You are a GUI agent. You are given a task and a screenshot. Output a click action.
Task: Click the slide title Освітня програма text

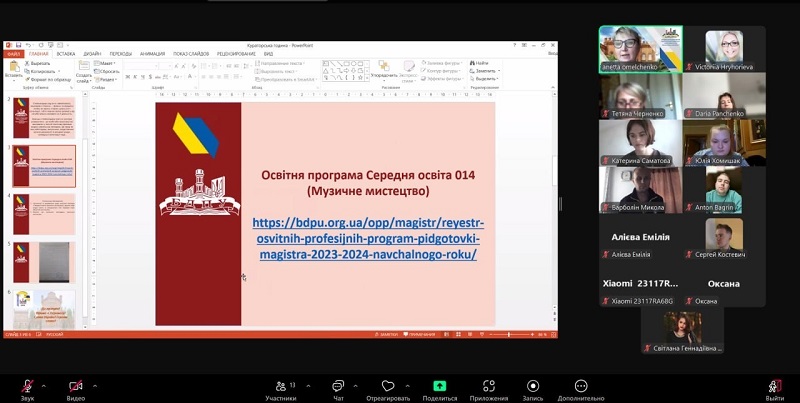[x=368, y=183]
